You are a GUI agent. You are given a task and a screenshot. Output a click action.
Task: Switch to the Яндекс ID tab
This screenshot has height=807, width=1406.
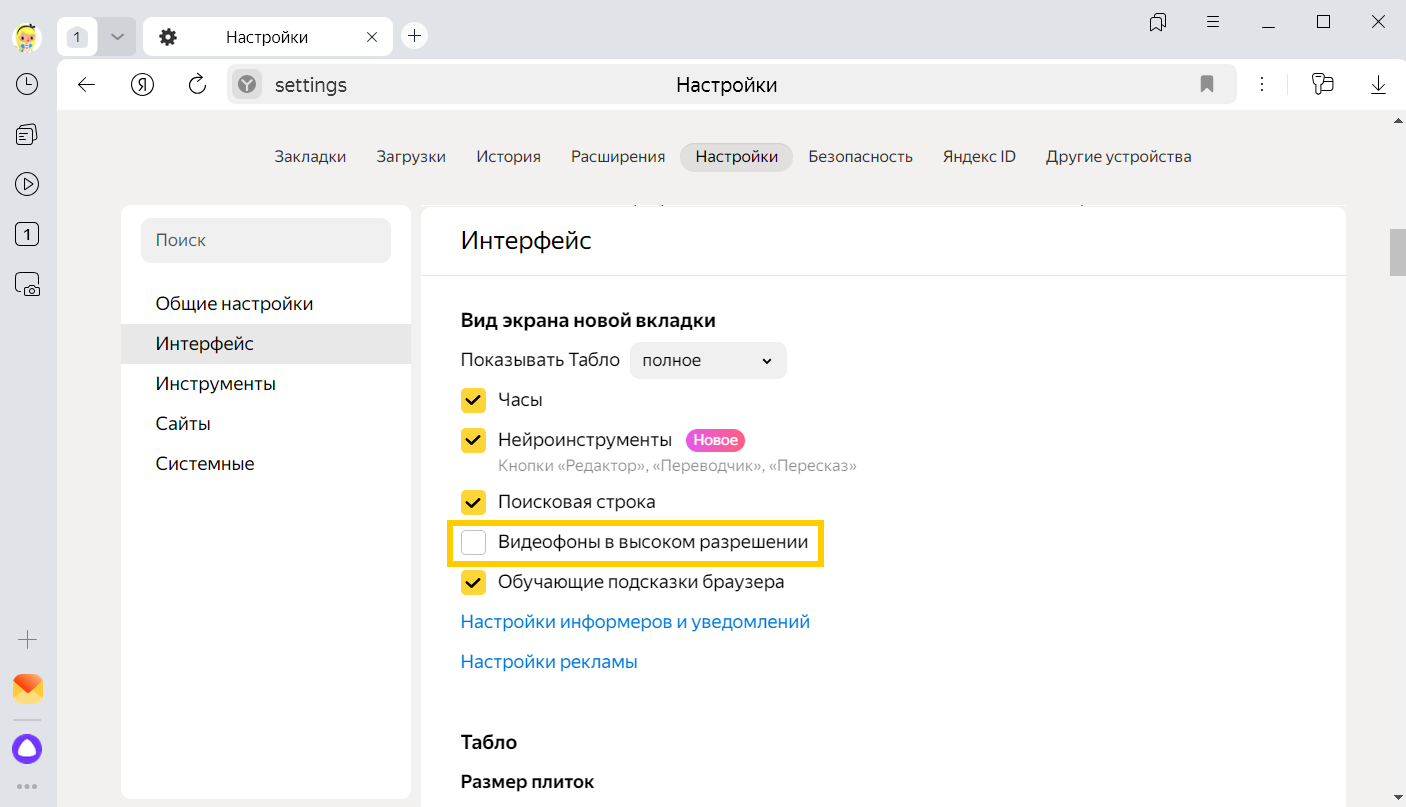click(x=979, y=156)
